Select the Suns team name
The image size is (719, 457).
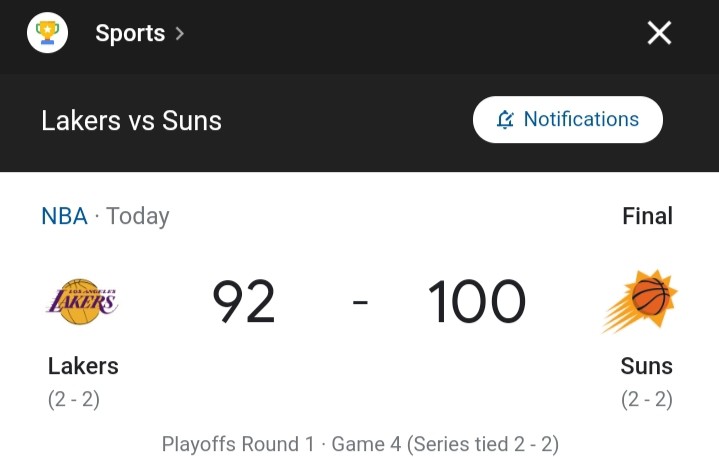(647, 366)
